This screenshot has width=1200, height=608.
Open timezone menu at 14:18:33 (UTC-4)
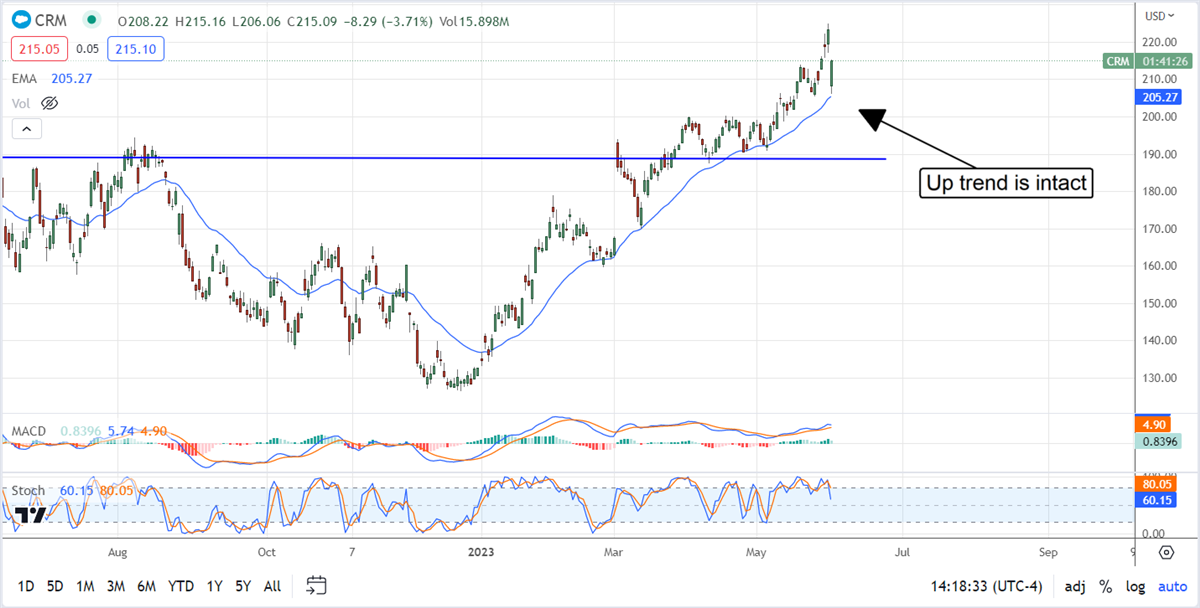pyautogui.click(x=986, y=585)
